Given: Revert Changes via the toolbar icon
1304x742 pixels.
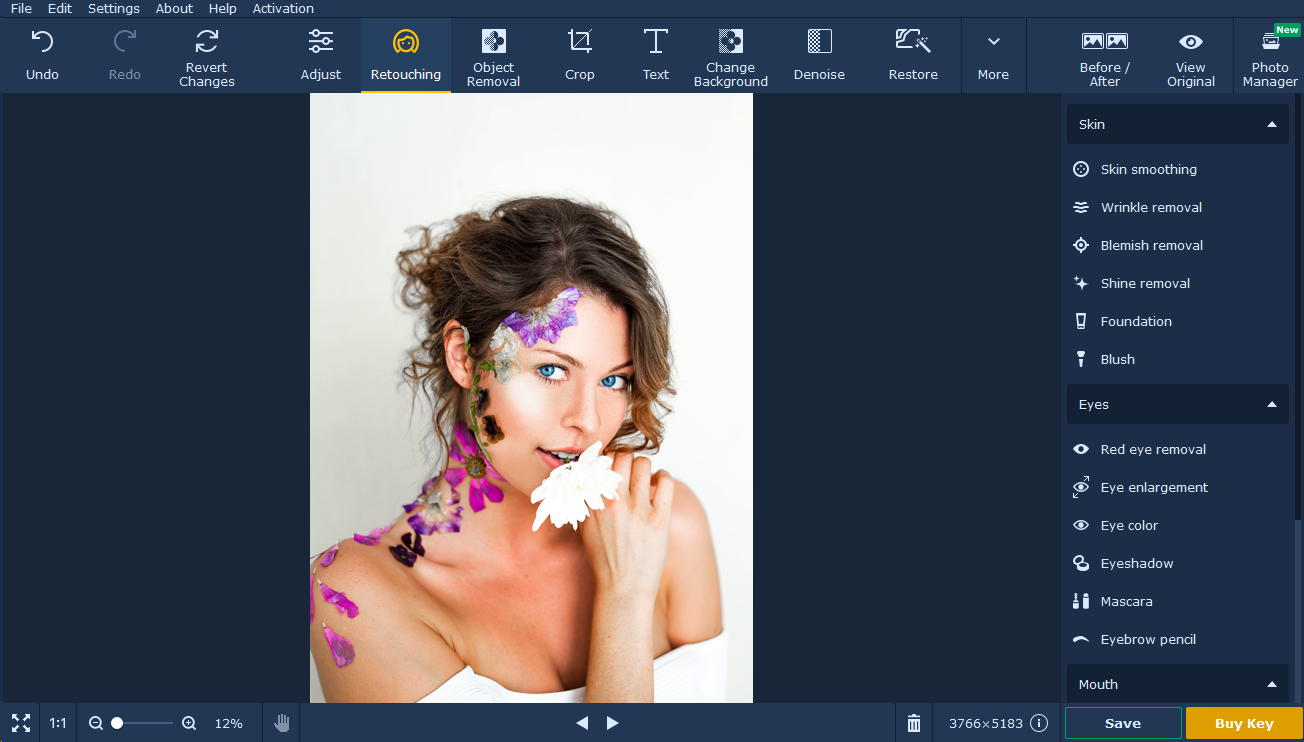Looking at the screenshot, I should (x=207, y=42).
